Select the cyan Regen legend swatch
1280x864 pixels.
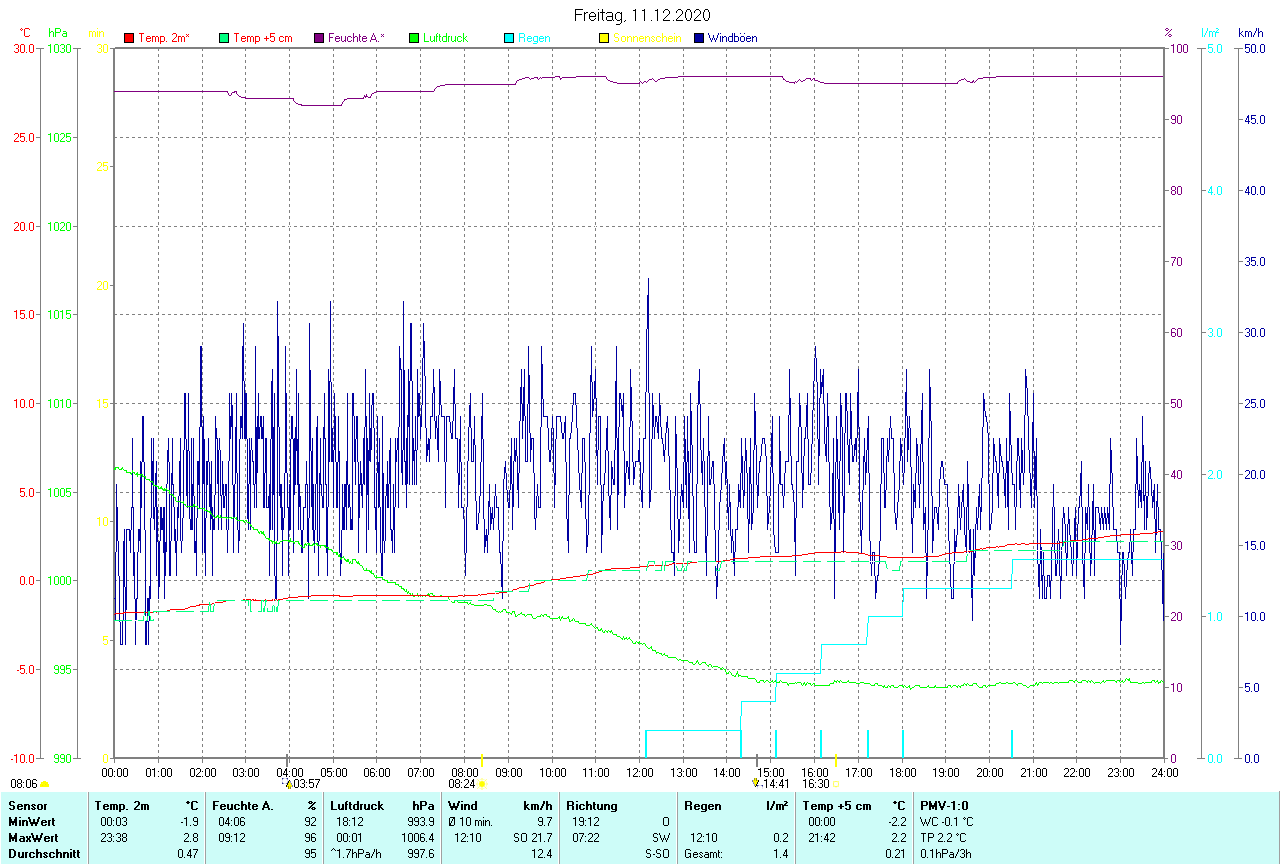tap(509, 38)
